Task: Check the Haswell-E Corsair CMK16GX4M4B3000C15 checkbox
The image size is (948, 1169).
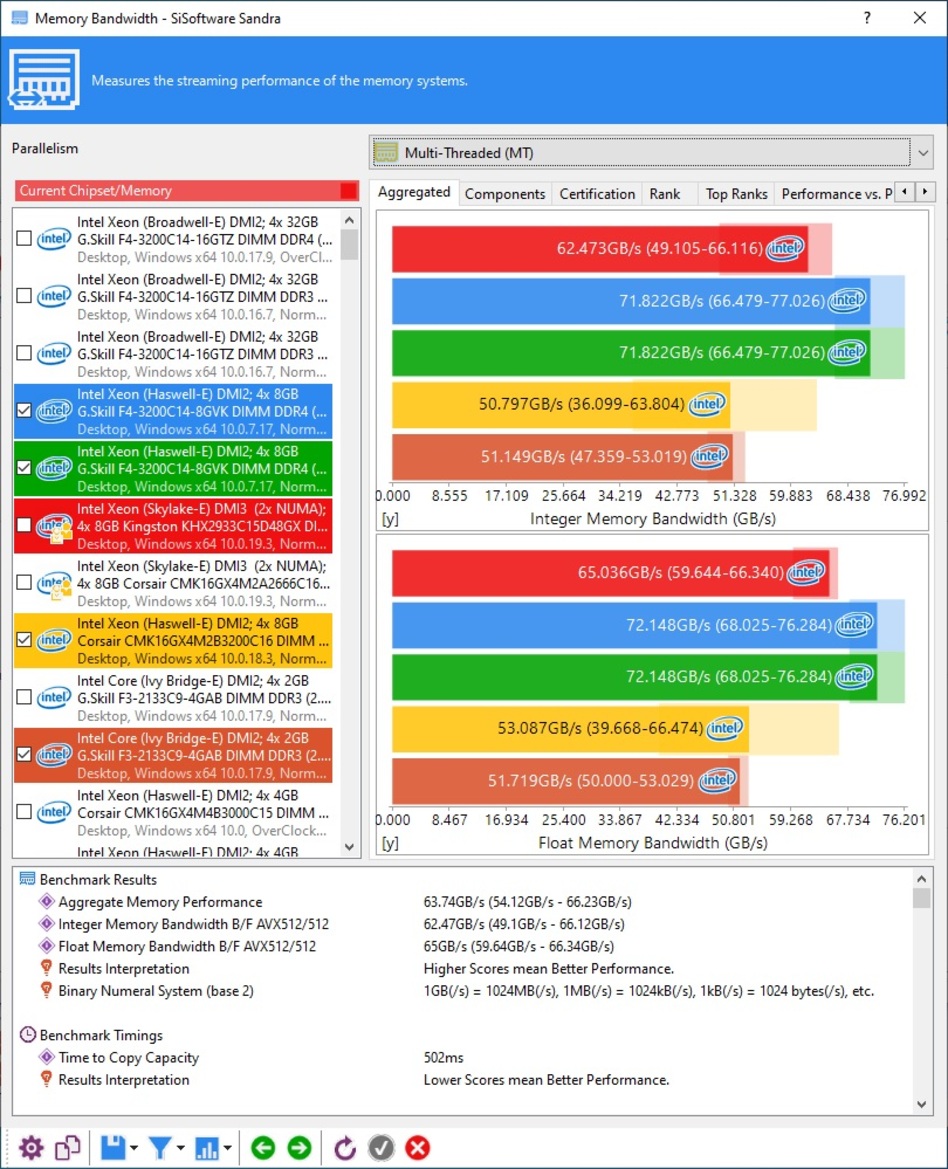Action: click(24, 813)
